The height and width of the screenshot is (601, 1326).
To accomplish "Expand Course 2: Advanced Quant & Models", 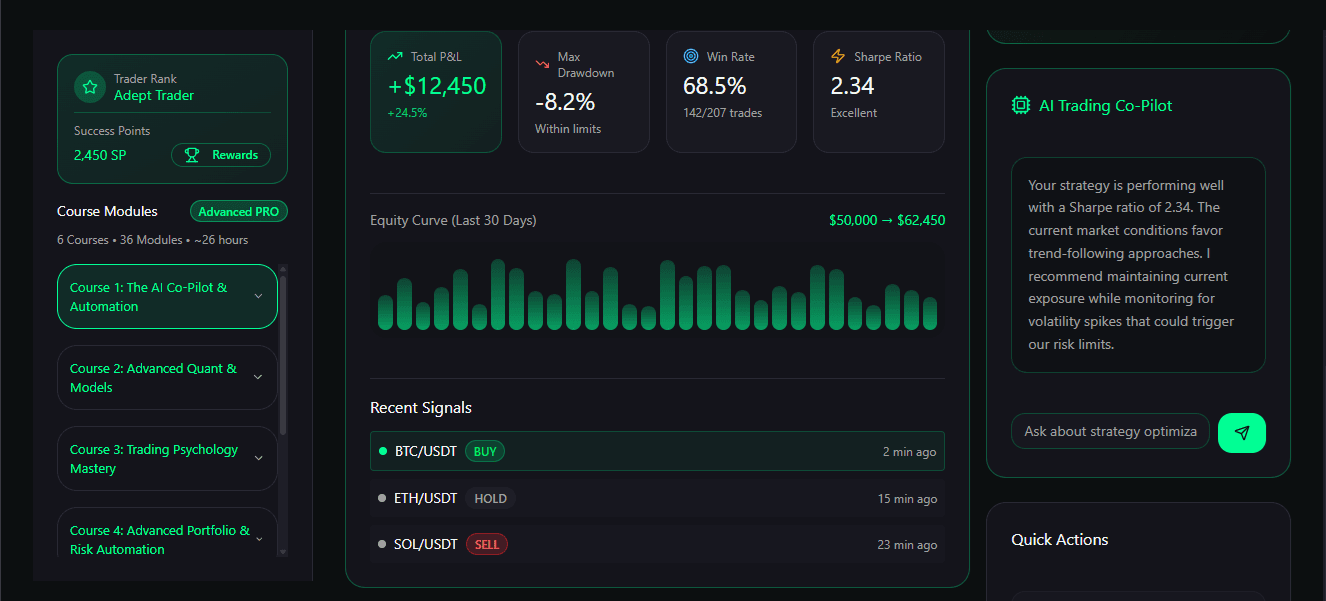I will 167,378.
